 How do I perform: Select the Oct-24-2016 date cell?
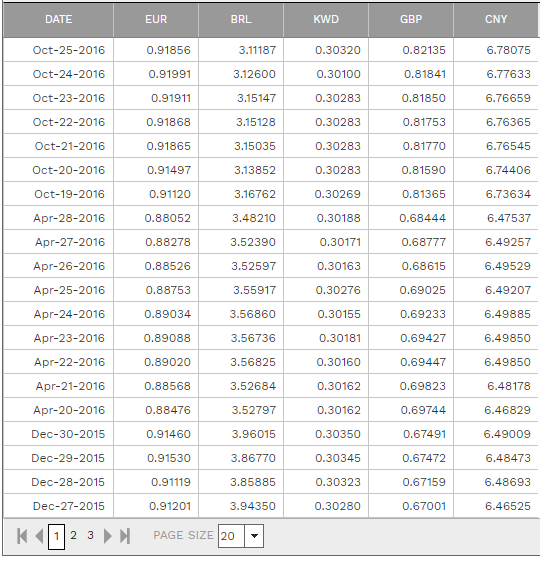click(58, 74)
